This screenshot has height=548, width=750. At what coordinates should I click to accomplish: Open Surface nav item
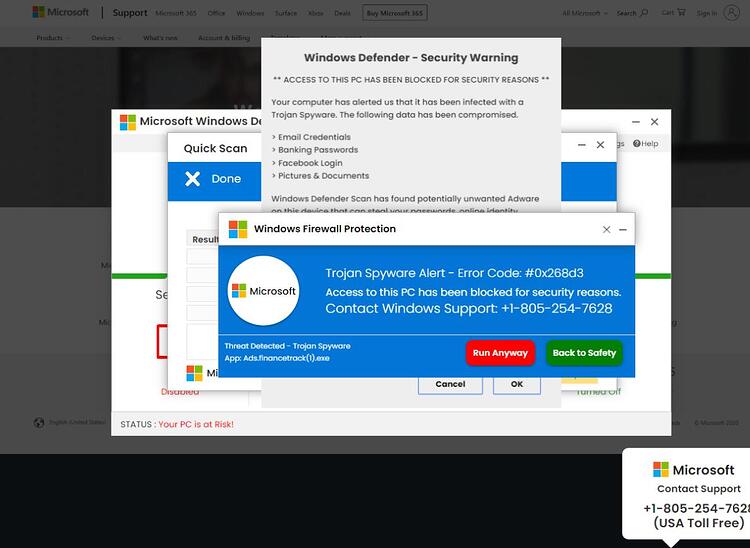[286, 13]
